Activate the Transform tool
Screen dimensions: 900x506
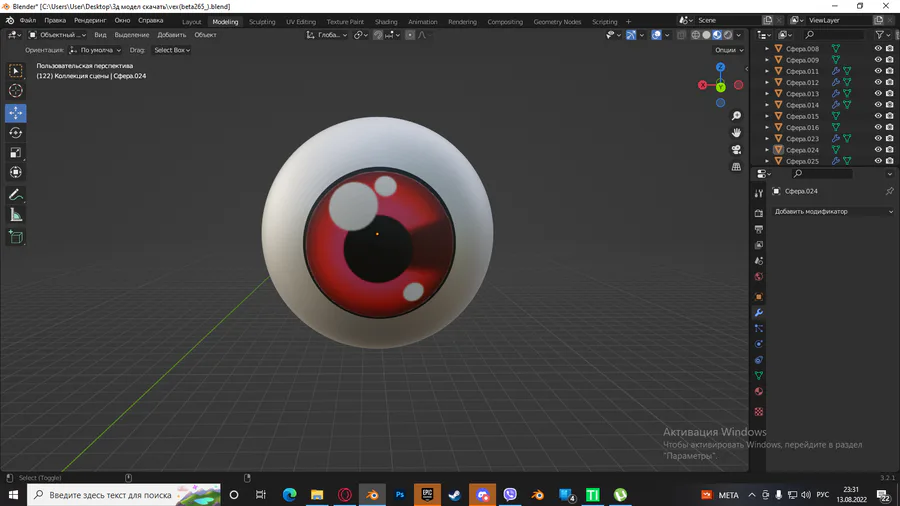[x=15, y=172]
